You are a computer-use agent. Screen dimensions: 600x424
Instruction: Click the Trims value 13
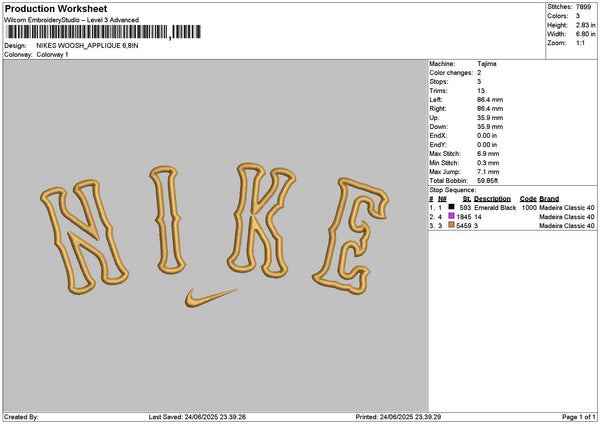tap(481, 91)
